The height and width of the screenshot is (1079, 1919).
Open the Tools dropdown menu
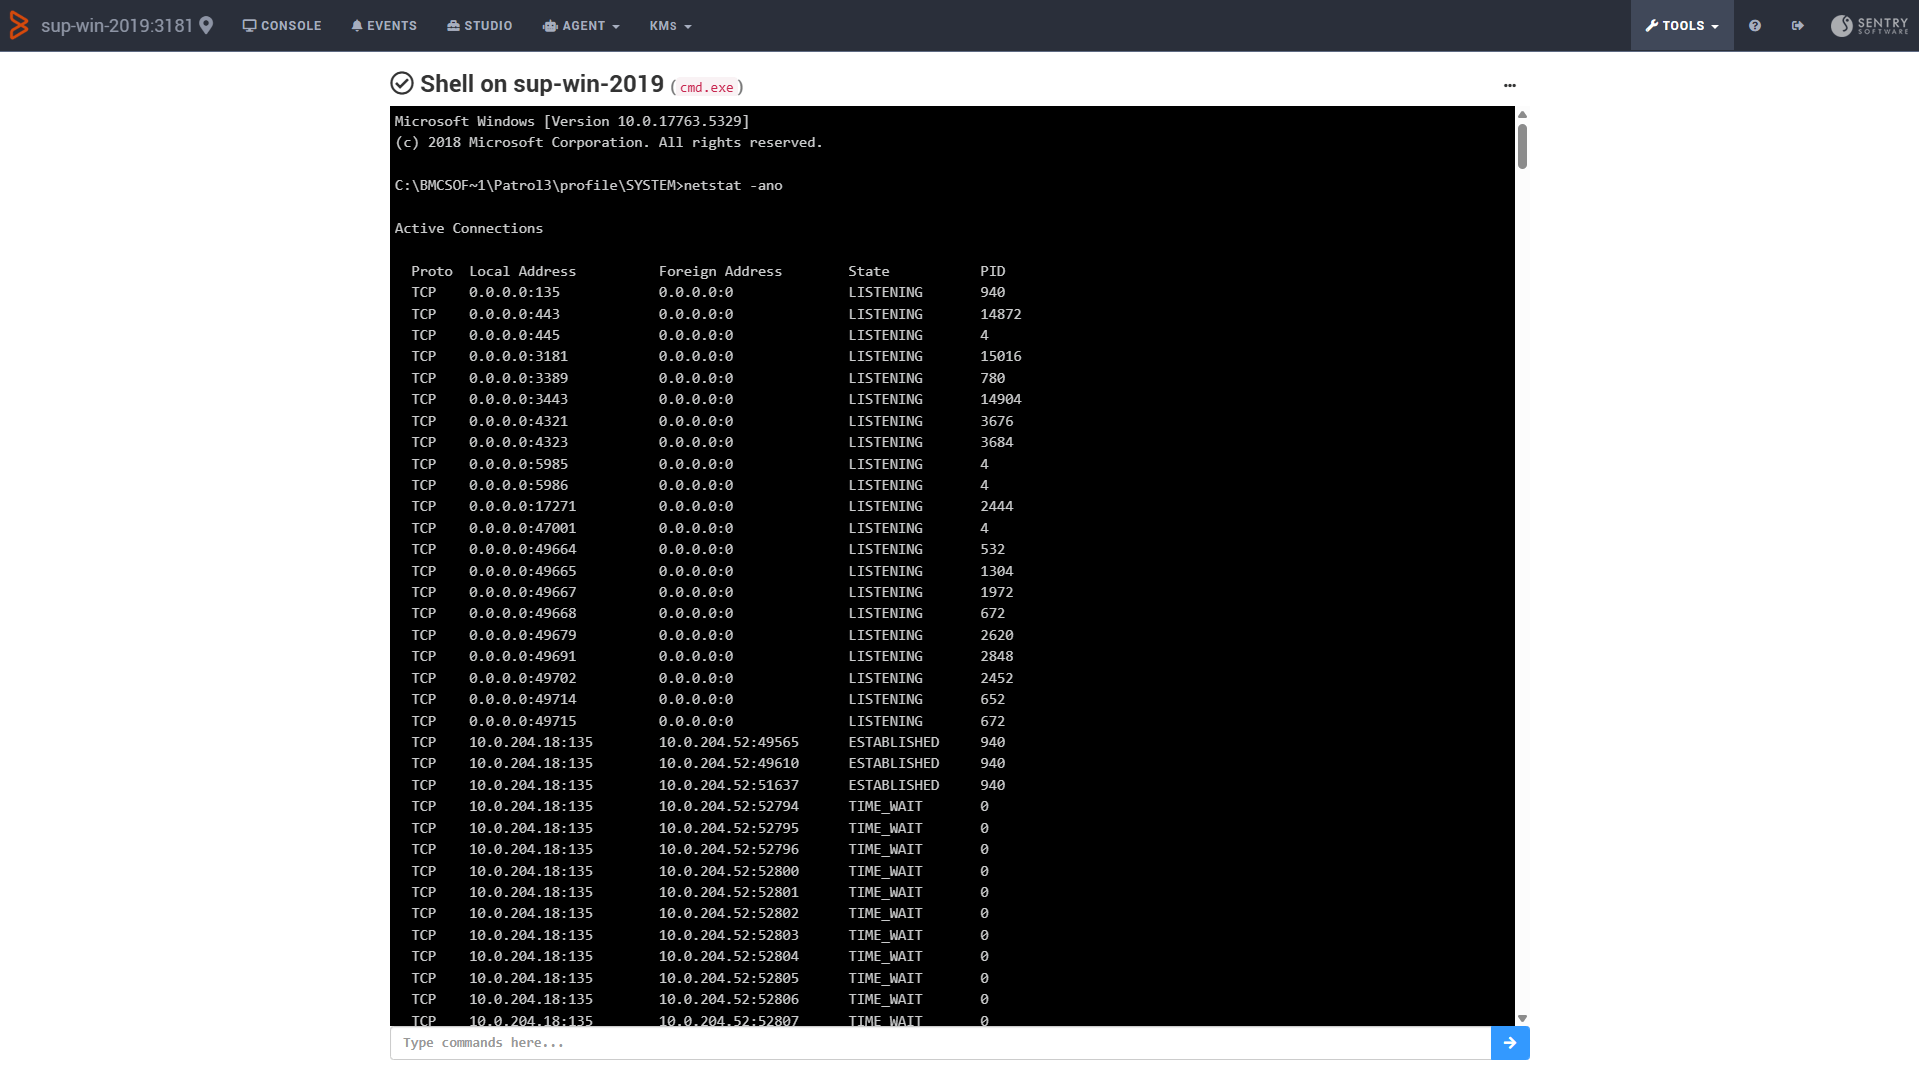(1682, 26)
